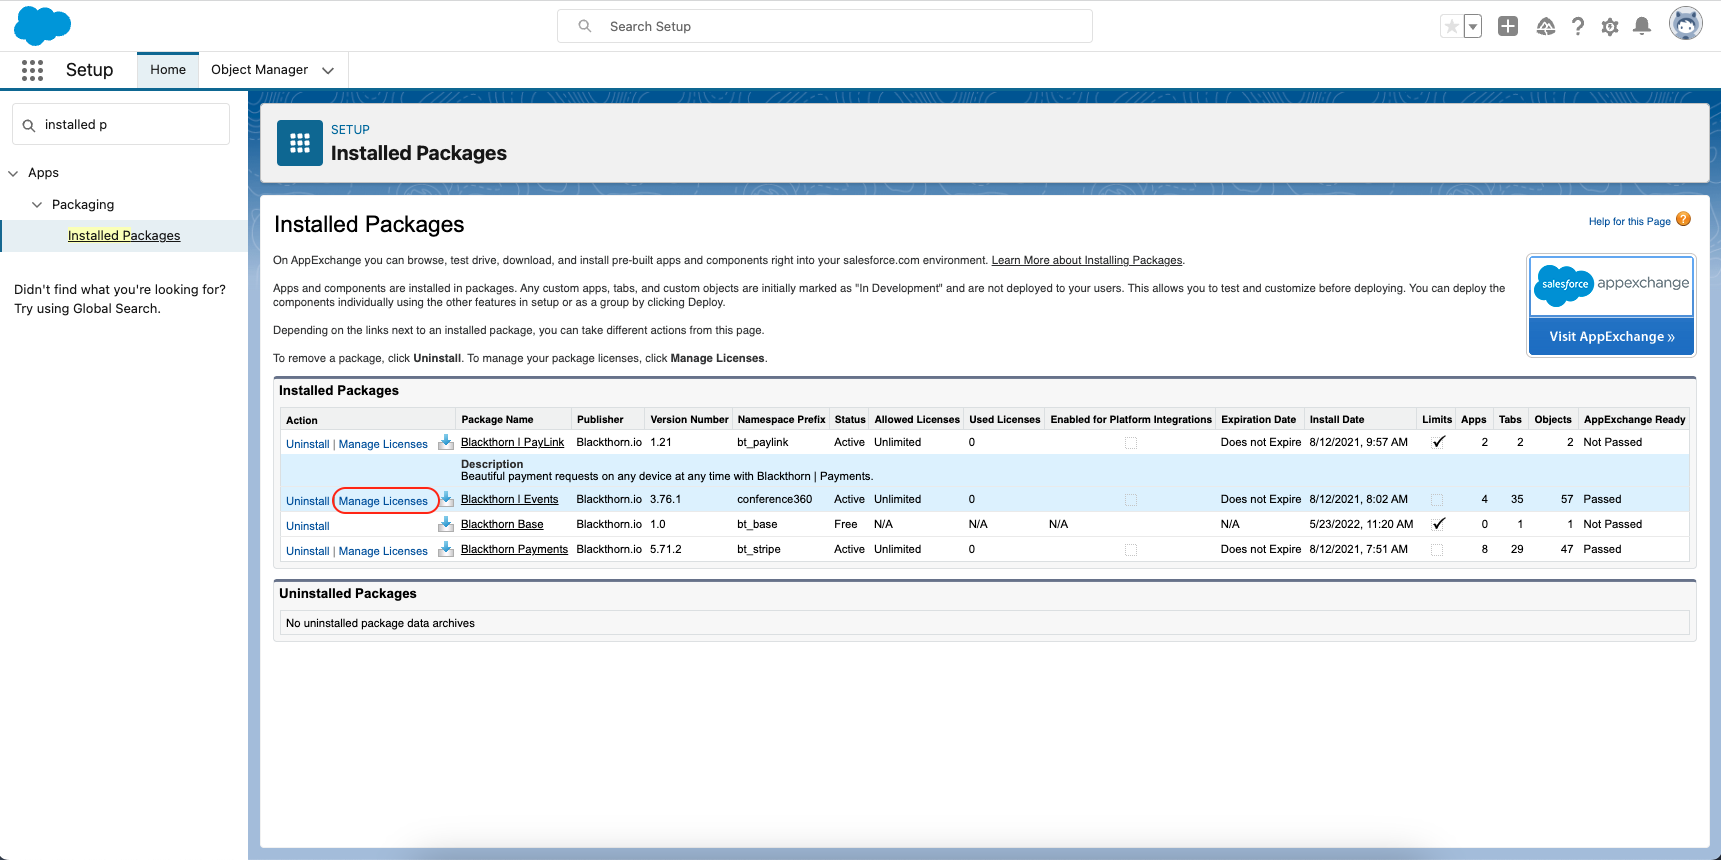Click the Quick Find box
The height and width of the screenshot is (860, 1721).
tap(121, 125)
